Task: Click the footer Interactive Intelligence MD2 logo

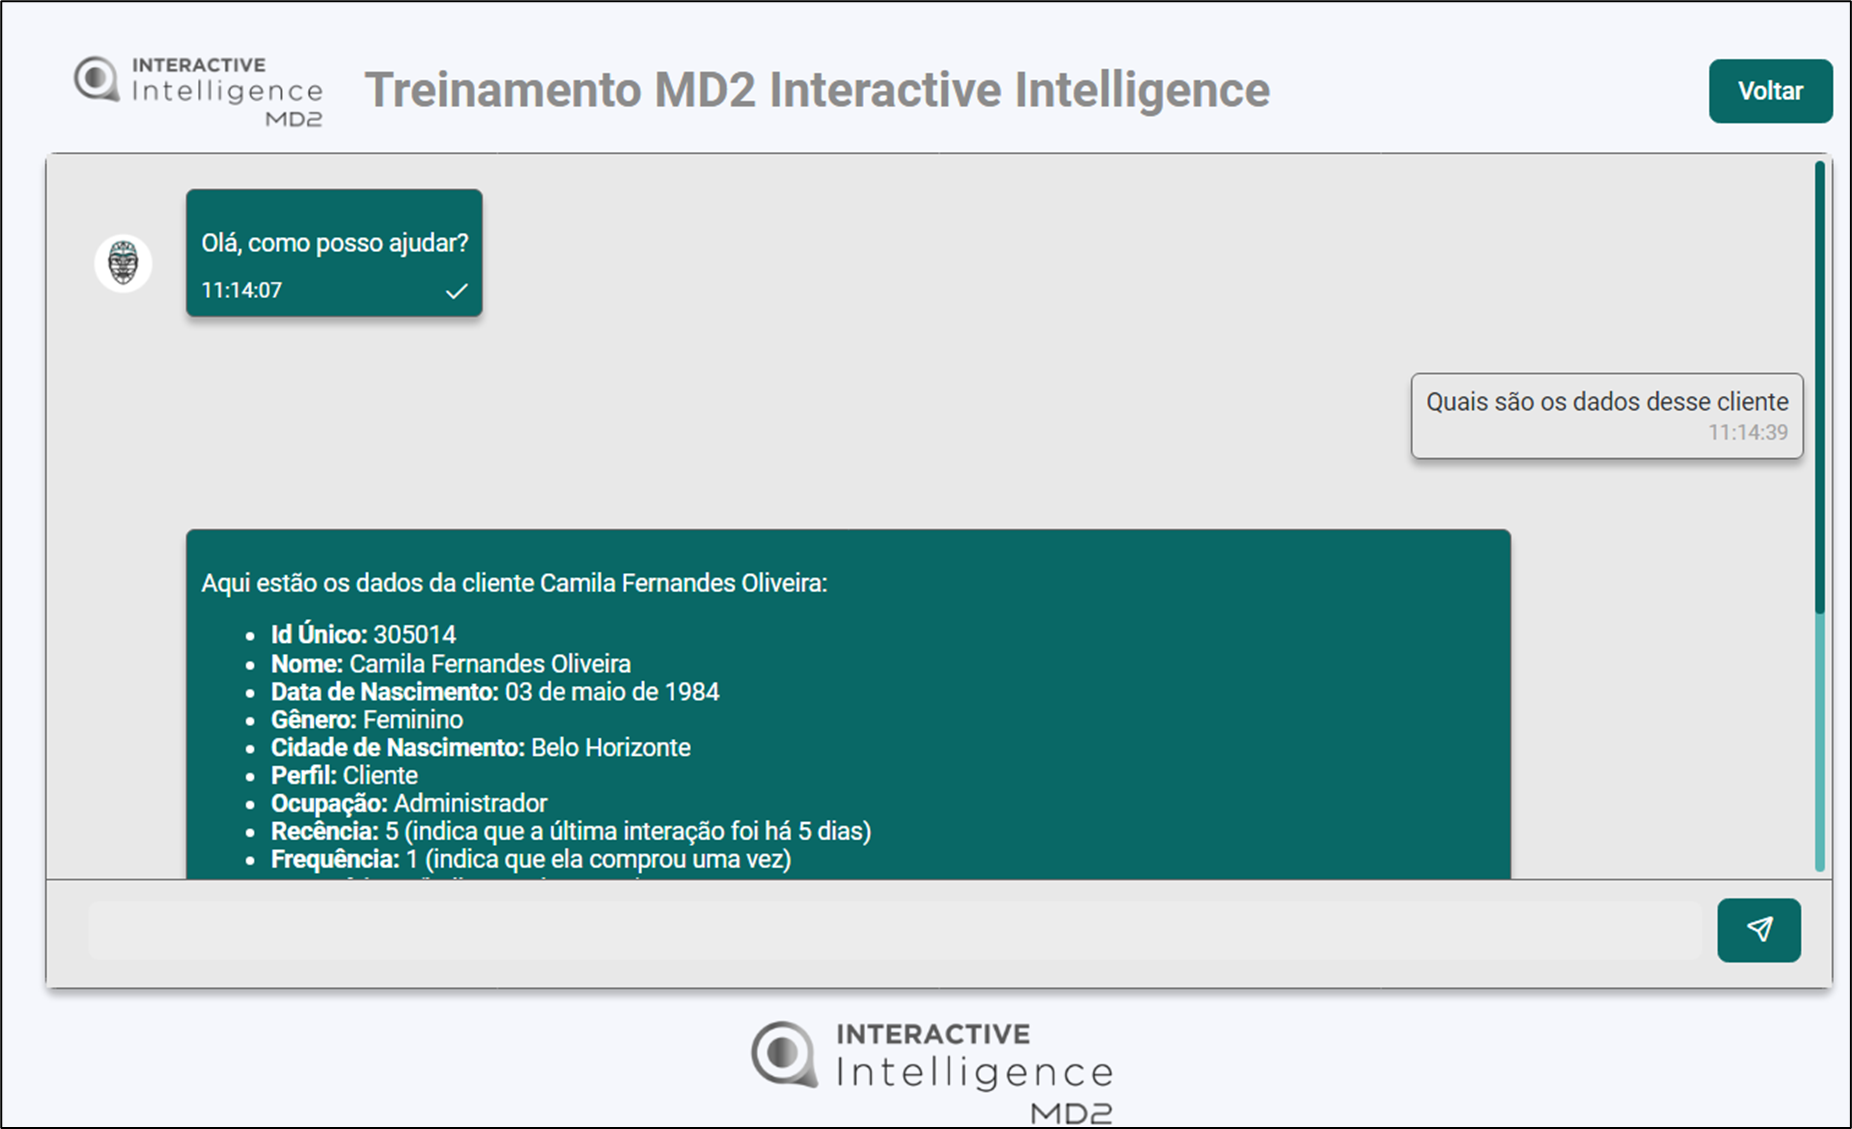Action: point(932,1070)
